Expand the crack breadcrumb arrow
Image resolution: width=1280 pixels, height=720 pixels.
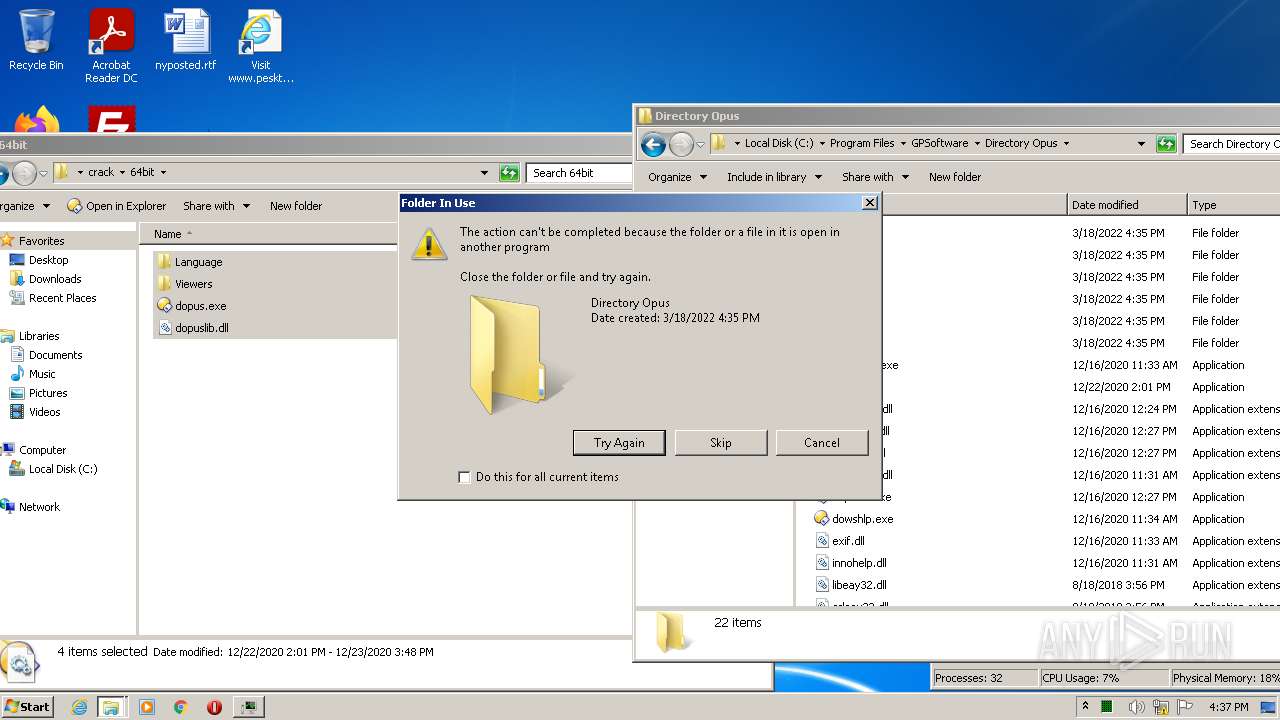pyautogui.click(x=123, y=173)
